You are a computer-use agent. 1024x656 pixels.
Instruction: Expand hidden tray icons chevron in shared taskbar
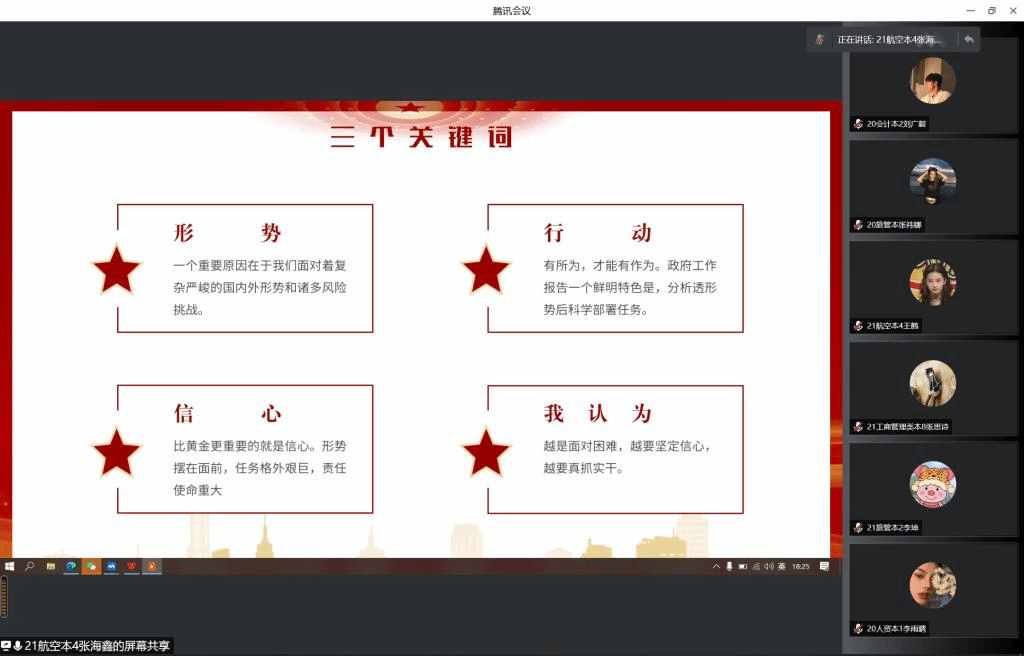[716, 566]
